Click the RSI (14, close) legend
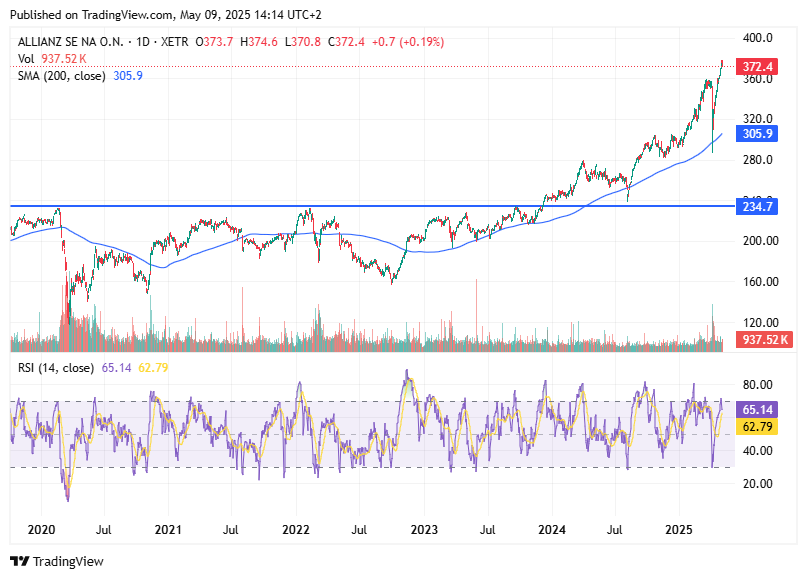 pyautogui.click(x=56, y=367)
